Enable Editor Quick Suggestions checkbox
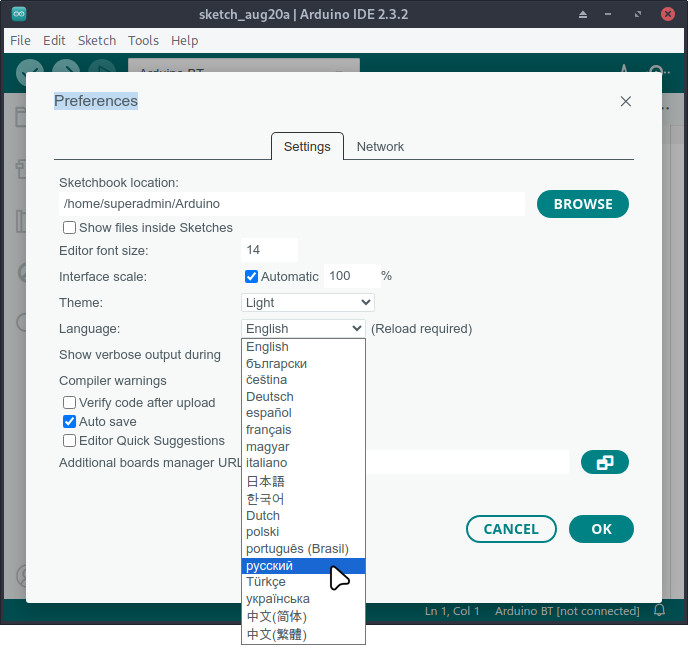688x647 pixels. (x=69, y=440)
